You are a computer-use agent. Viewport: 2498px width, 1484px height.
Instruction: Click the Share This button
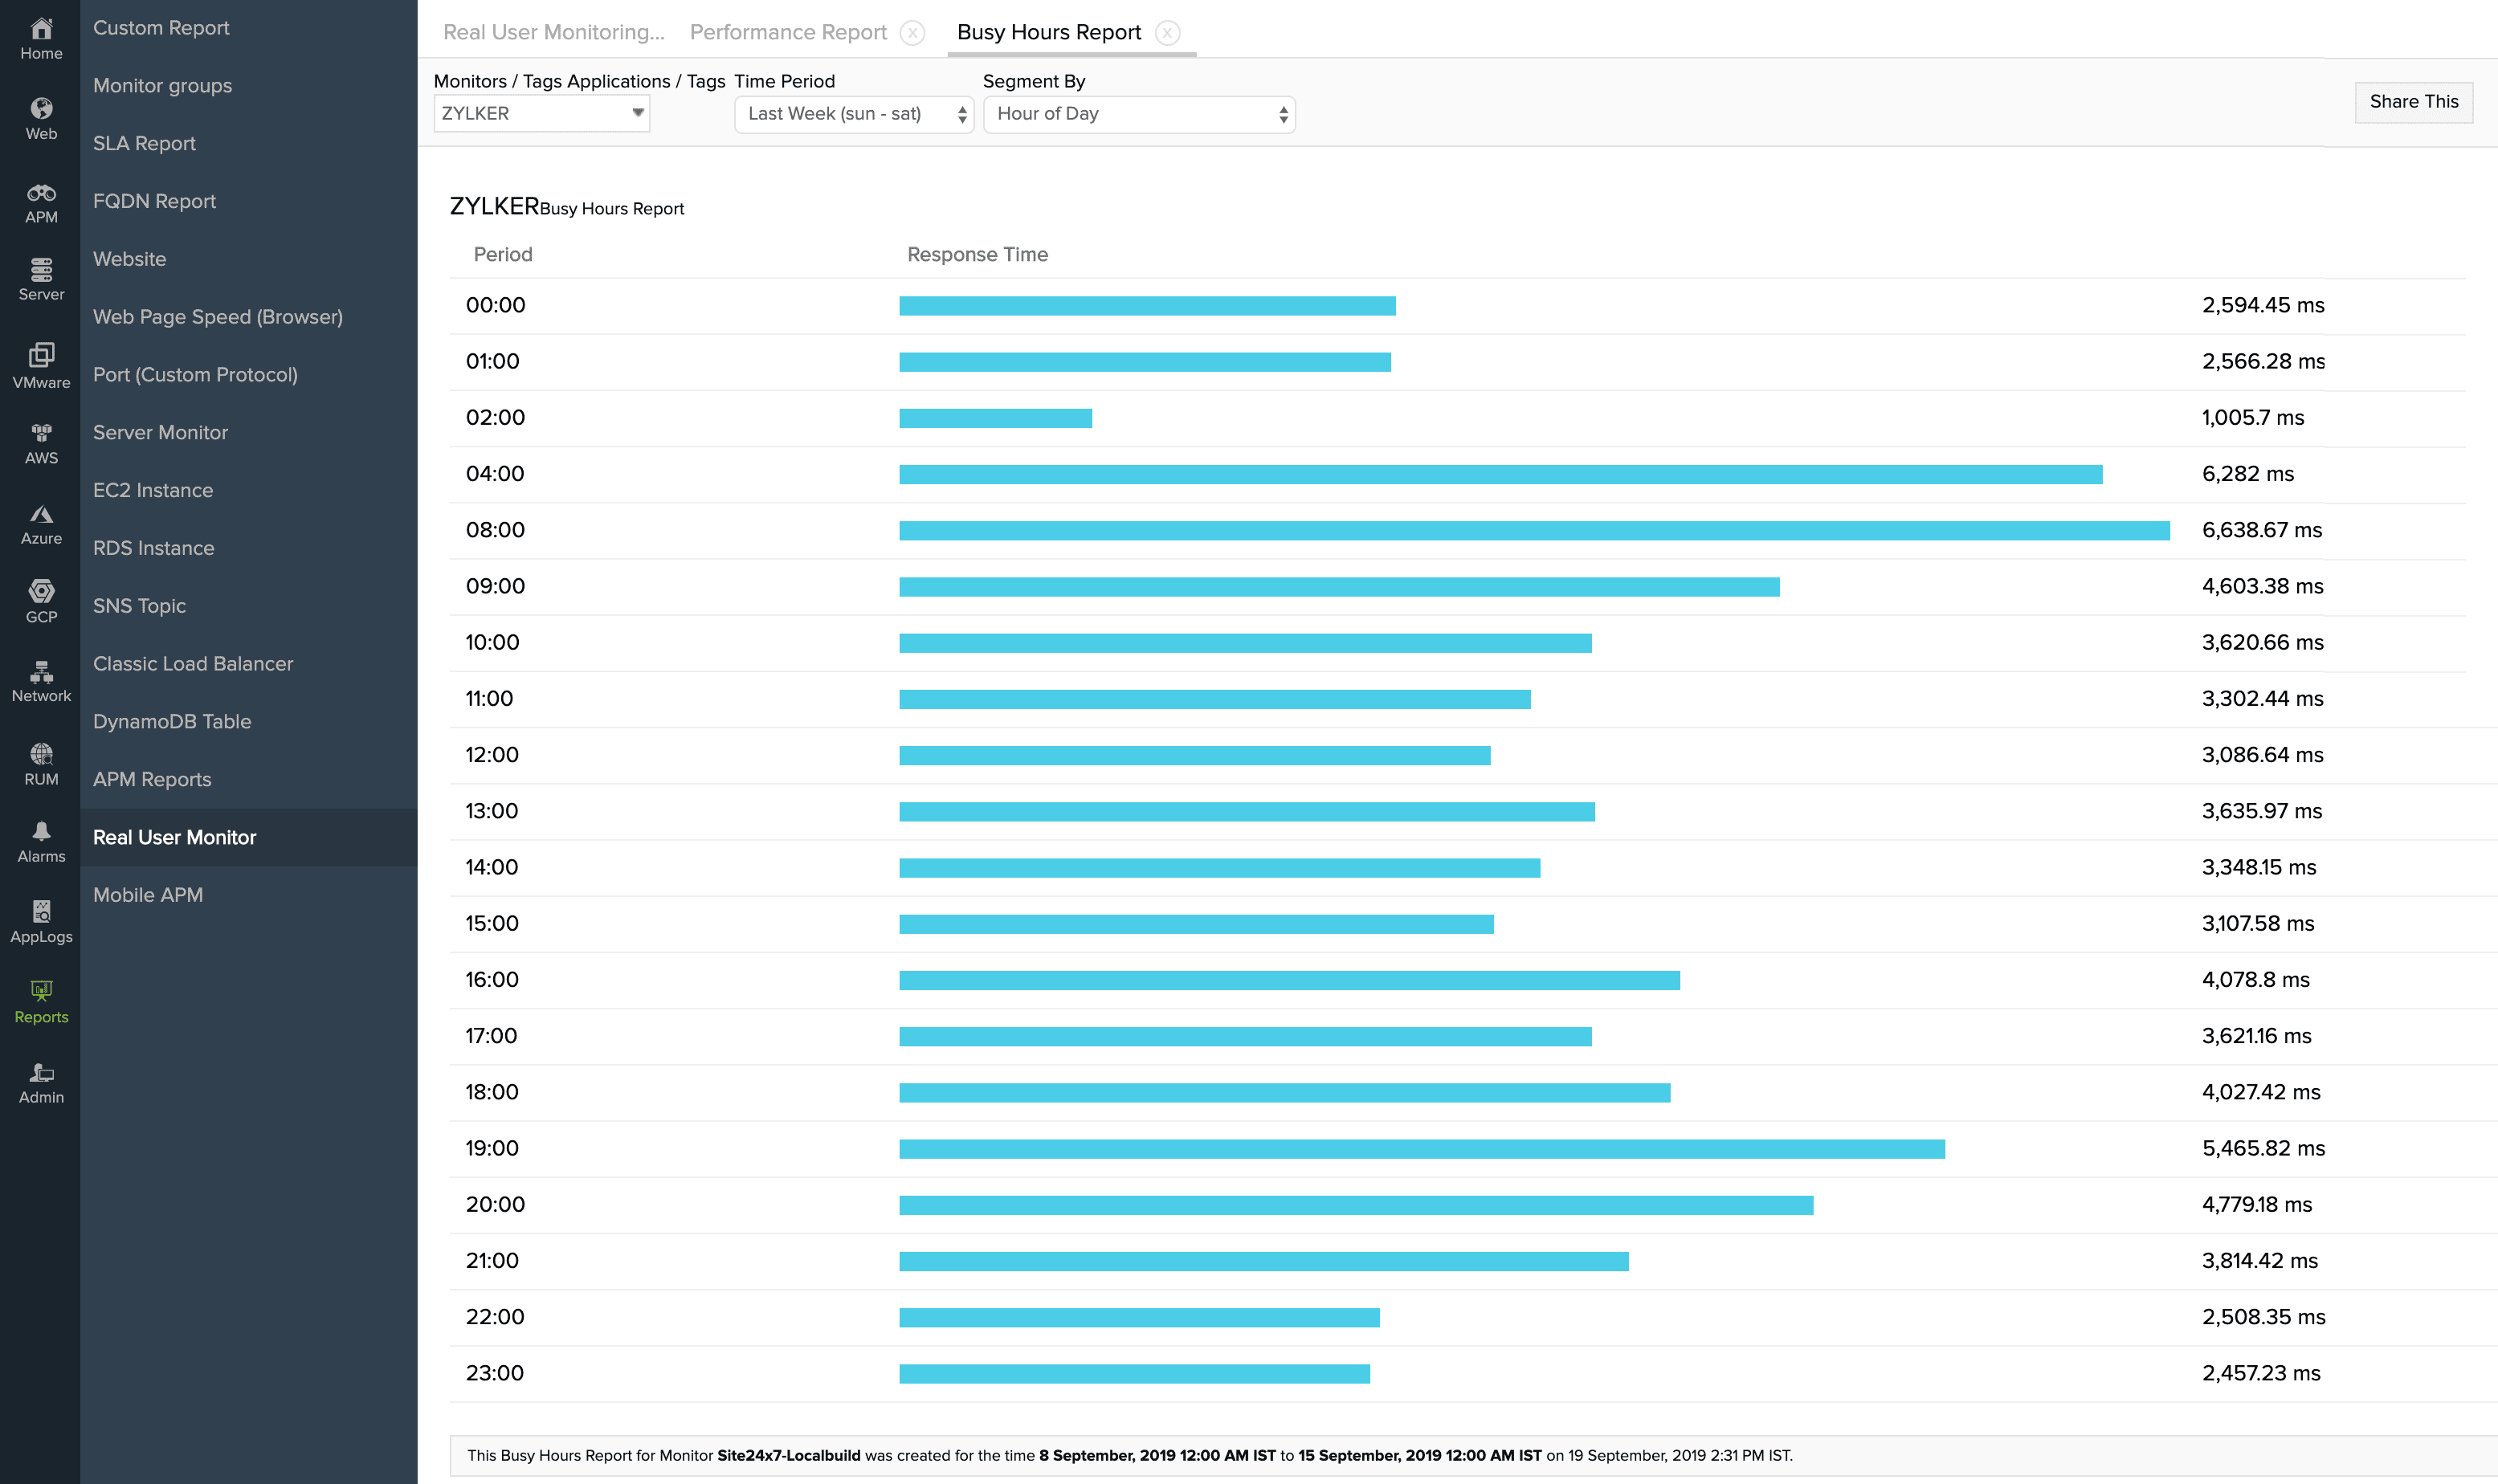click(2413, 102)
